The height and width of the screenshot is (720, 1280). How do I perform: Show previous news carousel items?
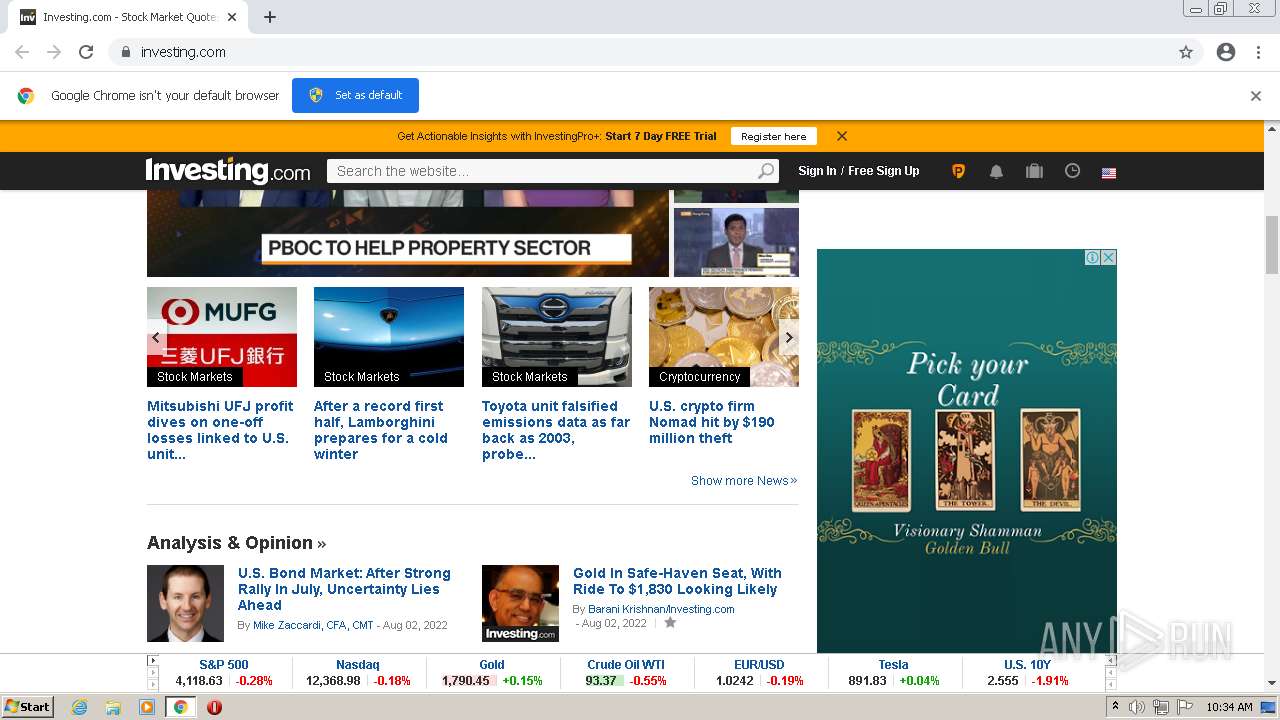click(156, 337)
